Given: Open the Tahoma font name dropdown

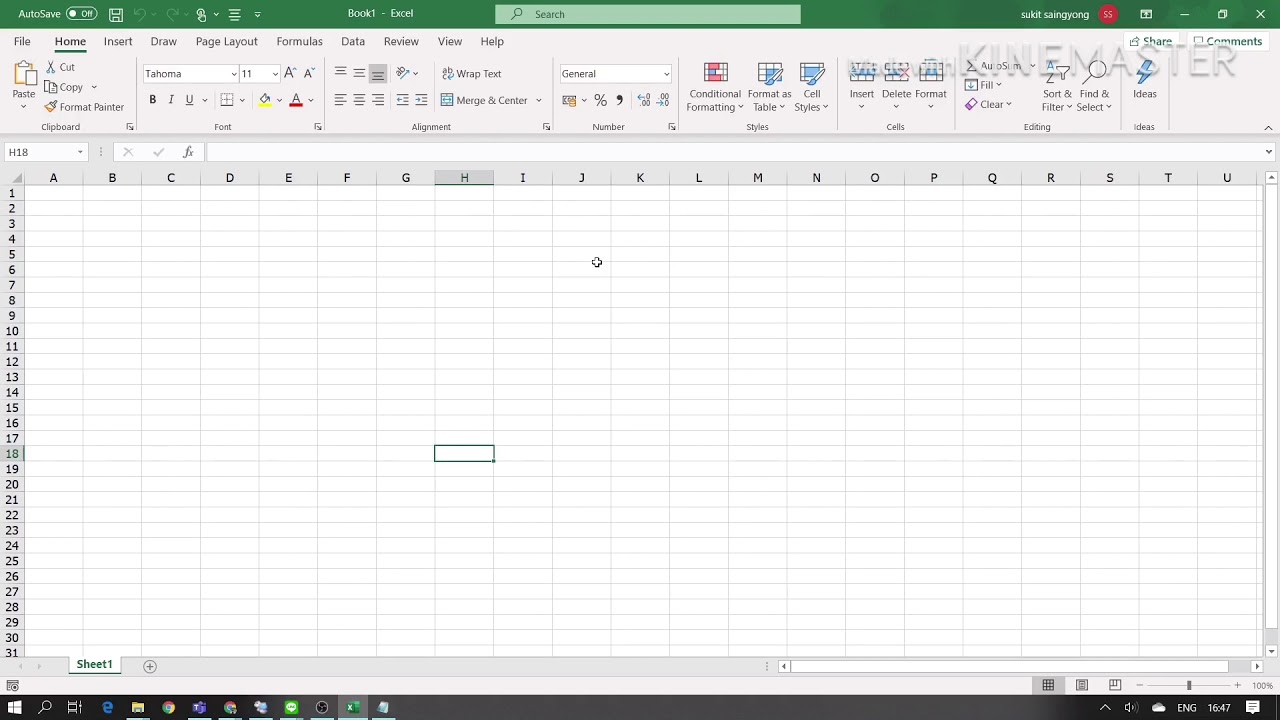Looking at the screenshot, I should [234, 74].
